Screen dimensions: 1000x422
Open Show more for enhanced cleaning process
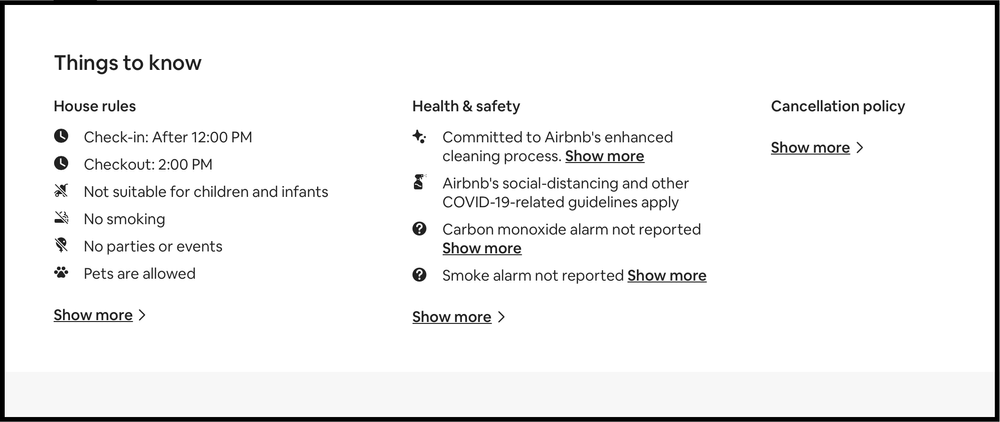point(605,156)
